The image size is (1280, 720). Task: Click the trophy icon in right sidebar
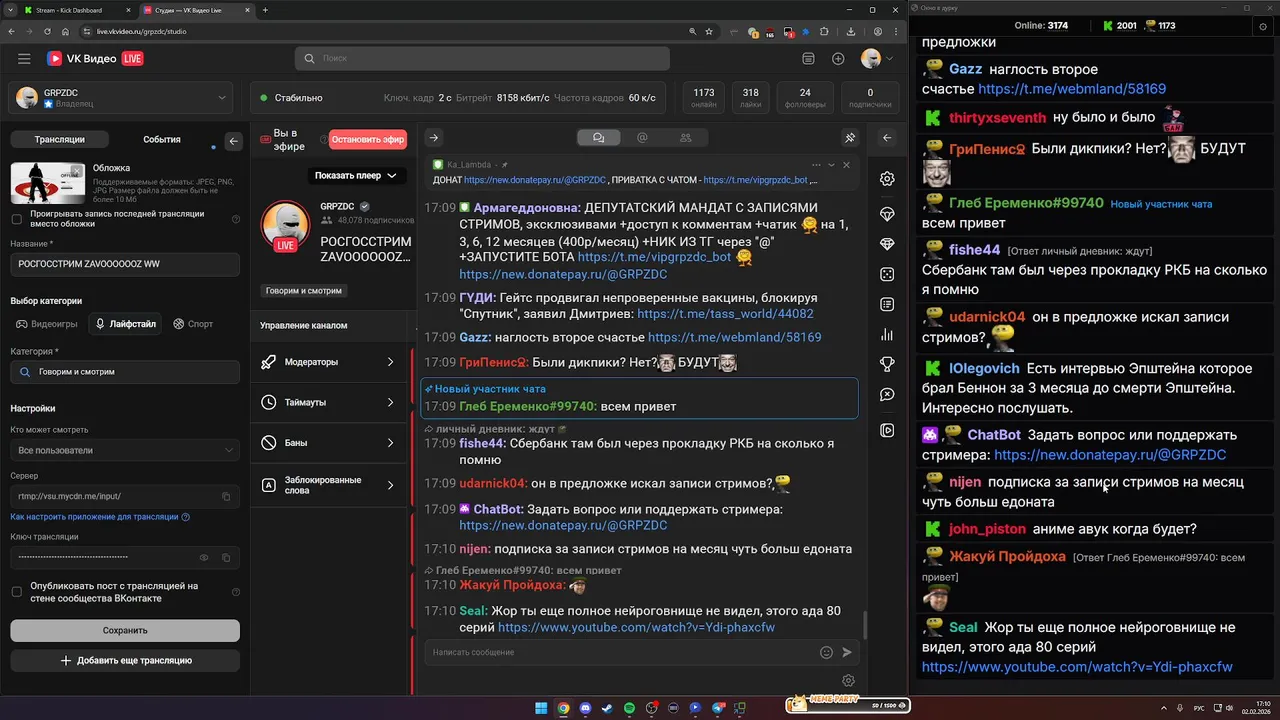[887, 364]
